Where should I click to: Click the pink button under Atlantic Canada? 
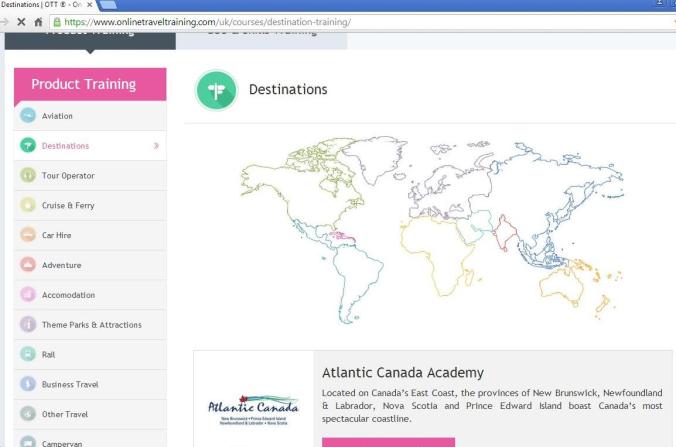point(388,442)
